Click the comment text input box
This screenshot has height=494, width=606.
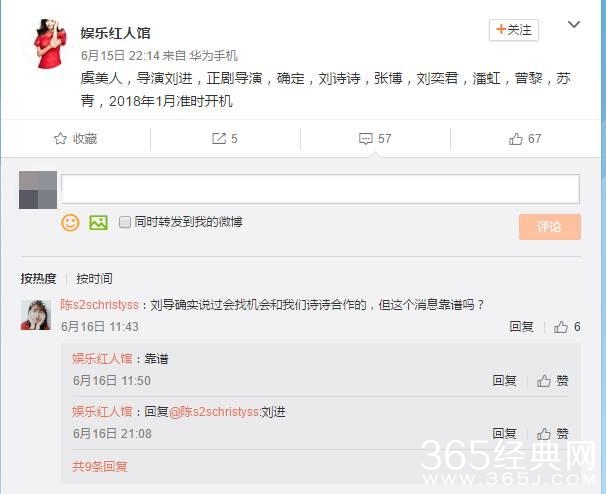[320, 189]
